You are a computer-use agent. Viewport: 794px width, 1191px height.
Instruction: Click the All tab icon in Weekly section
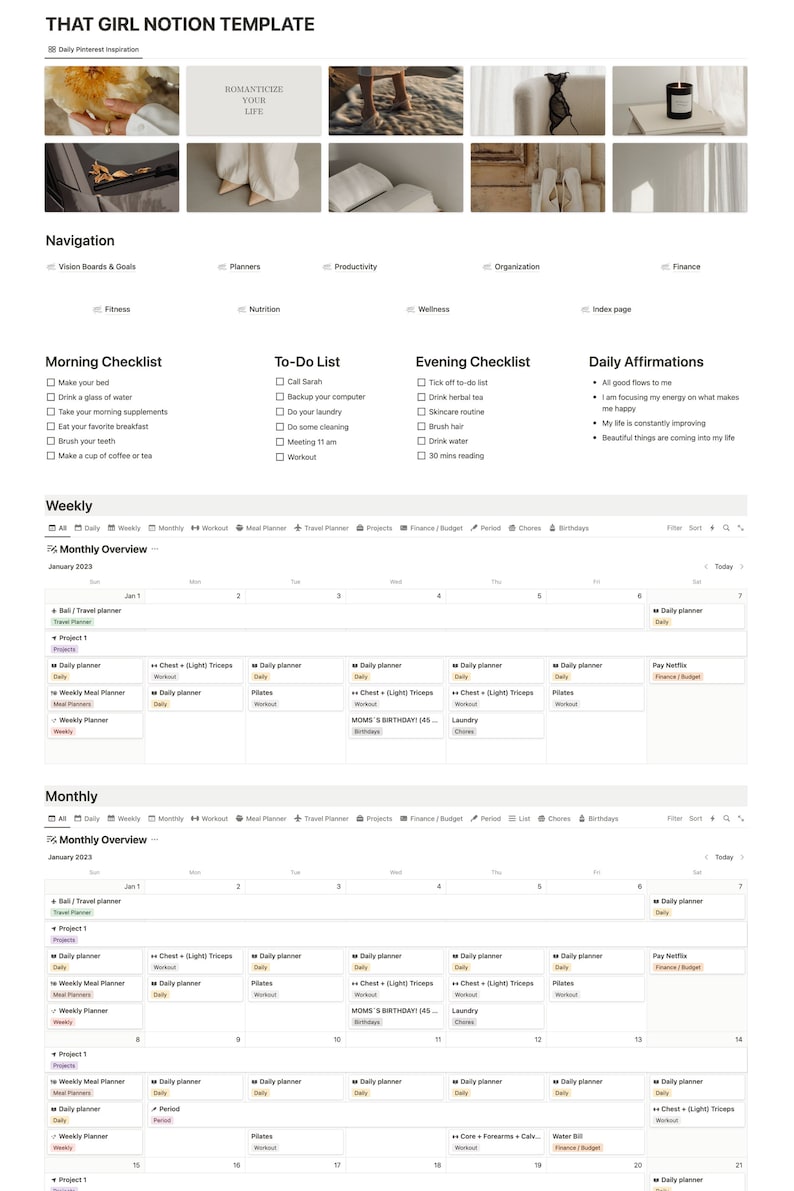click(x=52, y=528)
